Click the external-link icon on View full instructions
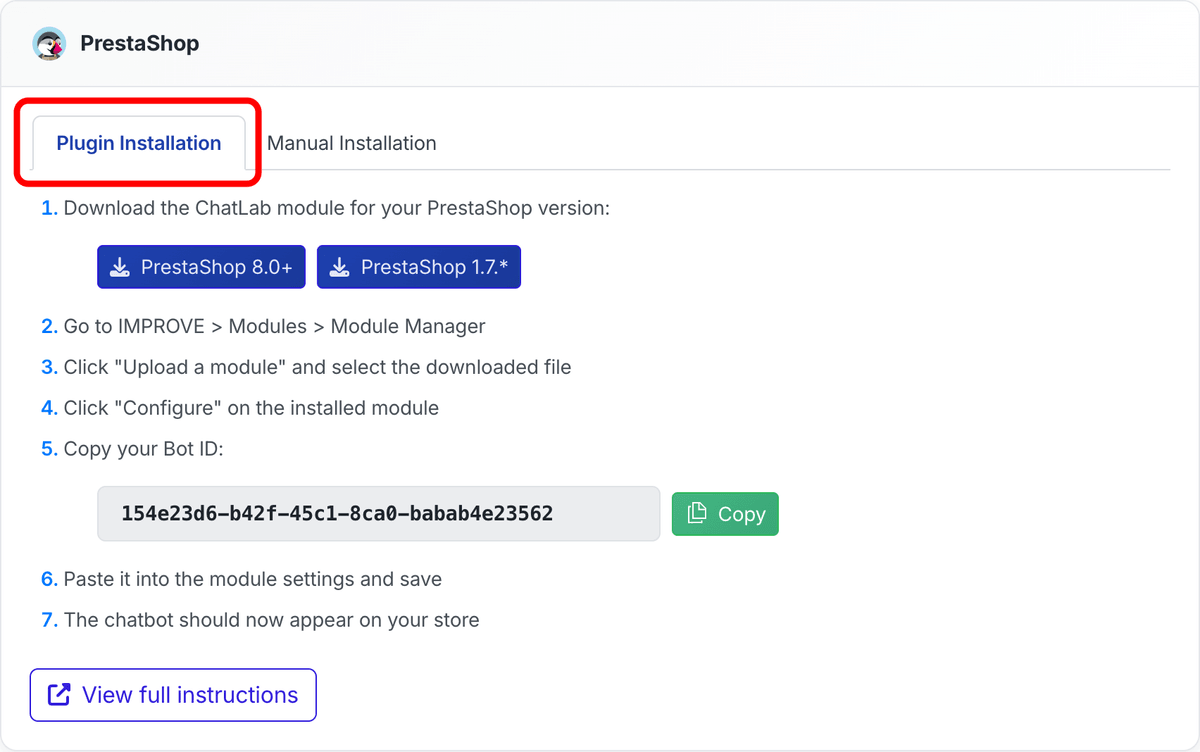1200x752 pixels. 60,694
